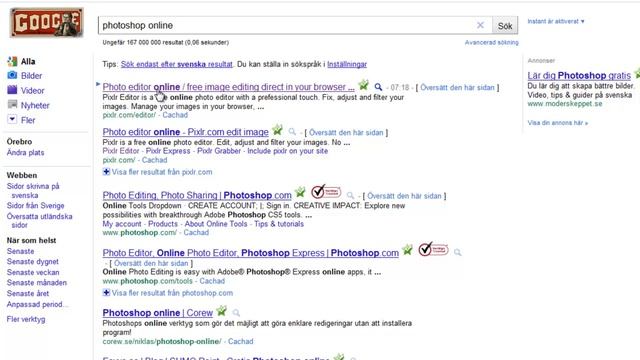Expand more results from pixlr.com plus icon
The width and height of the screenshot is (640, 360).
pos(106,172)
